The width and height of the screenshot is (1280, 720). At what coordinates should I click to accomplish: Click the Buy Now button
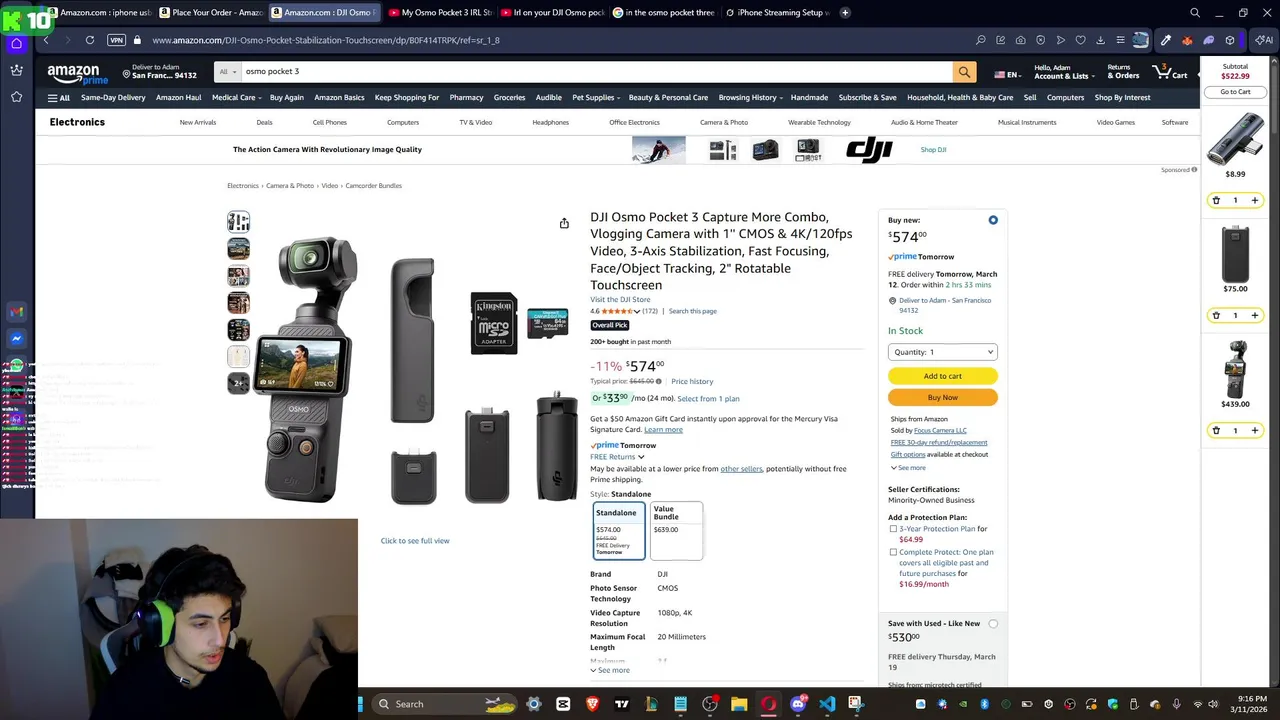pos(943,397)
